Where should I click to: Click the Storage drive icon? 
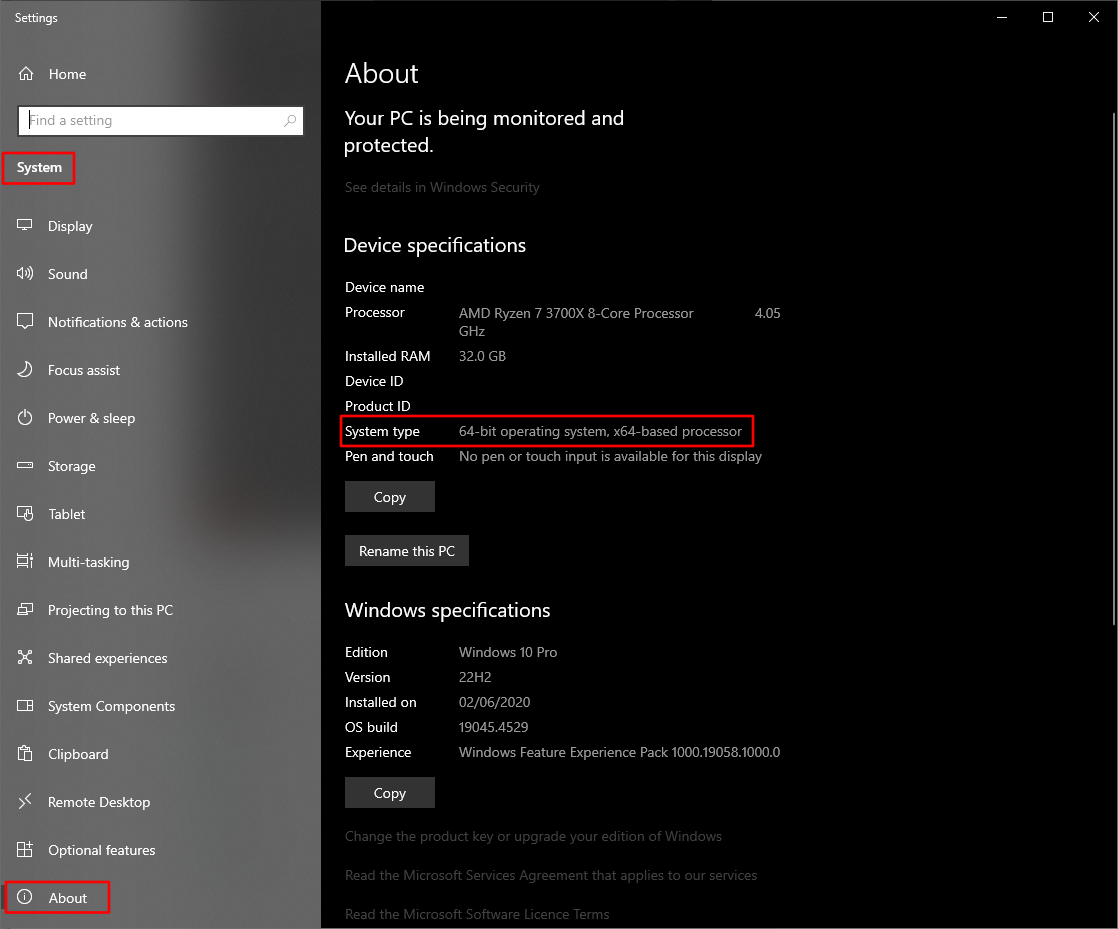tap(26, 466)
